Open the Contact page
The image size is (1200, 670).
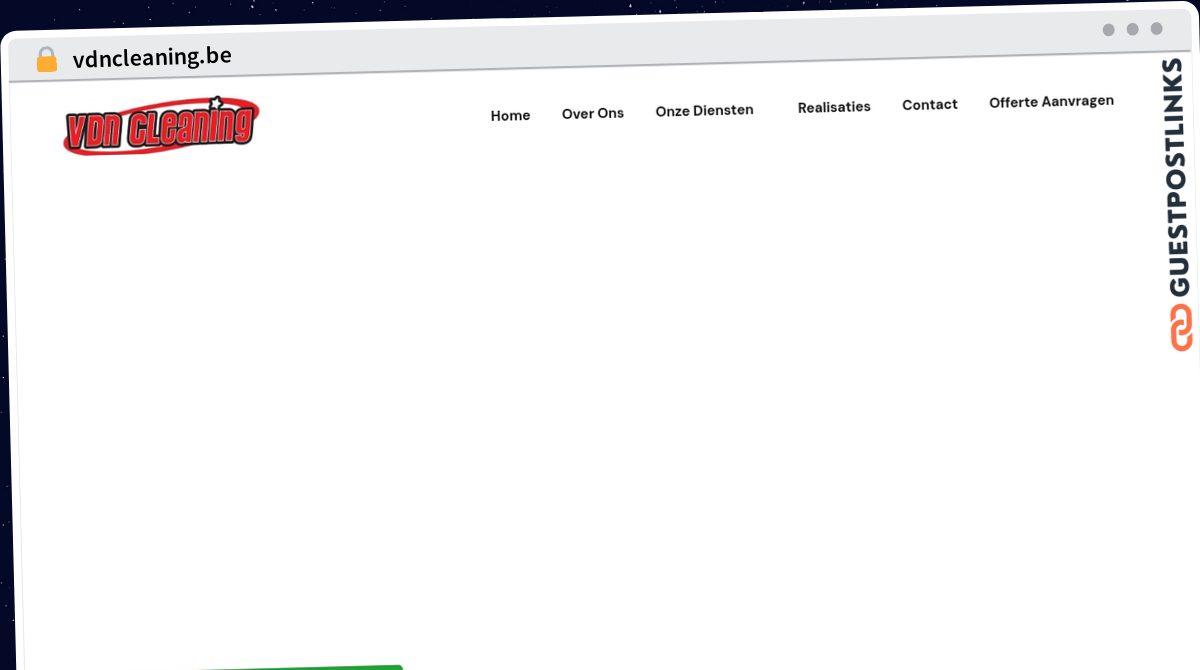[930, 104]
